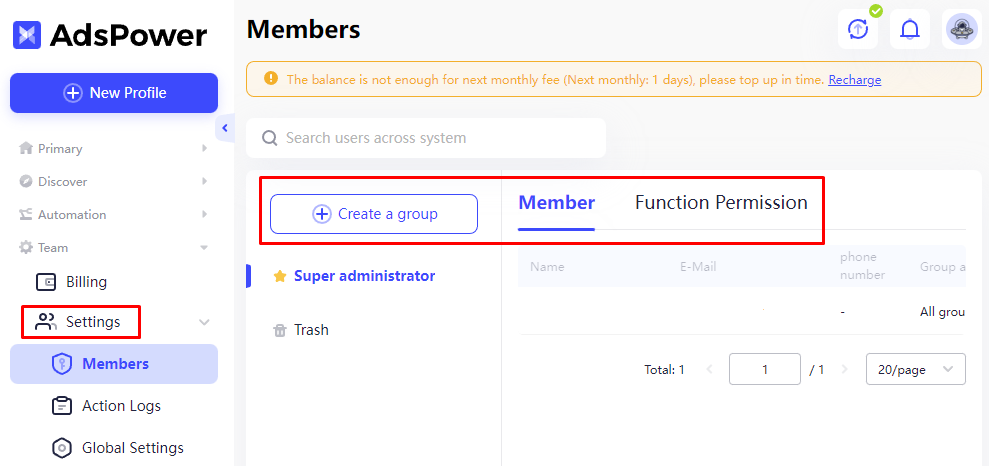Expand the Primary menu section
The width and height of the screenshot is (989, 466).
pos(114,148)
